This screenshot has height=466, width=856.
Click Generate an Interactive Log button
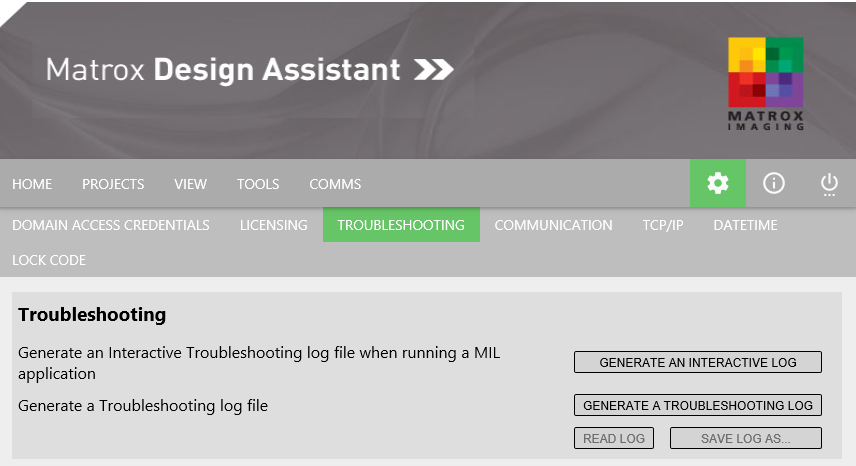pyautogui.click(x=698, y=362)
